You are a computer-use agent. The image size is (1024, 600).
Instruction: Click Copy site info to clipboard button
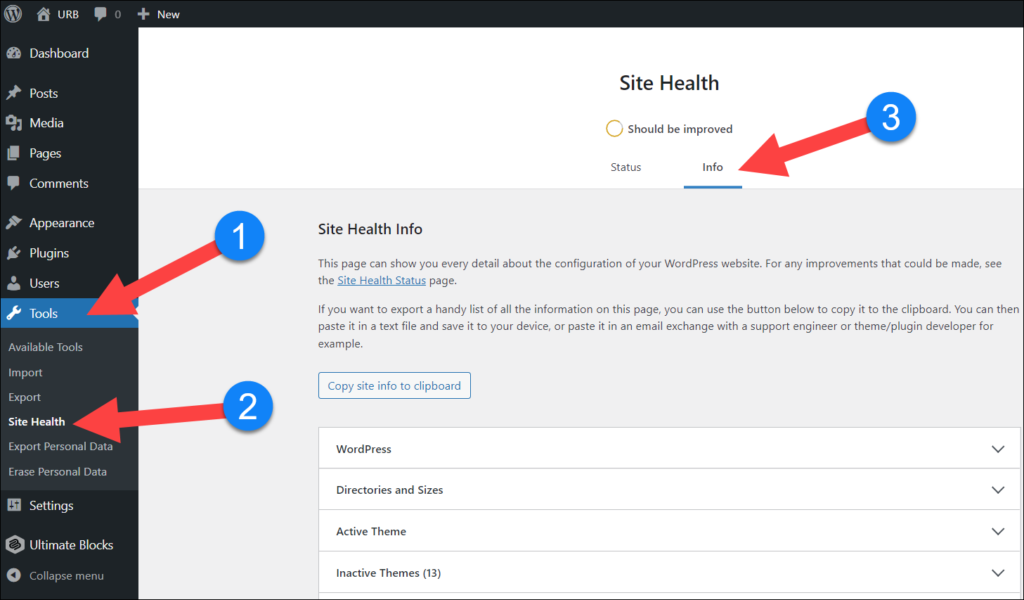[x=394, y=386]
